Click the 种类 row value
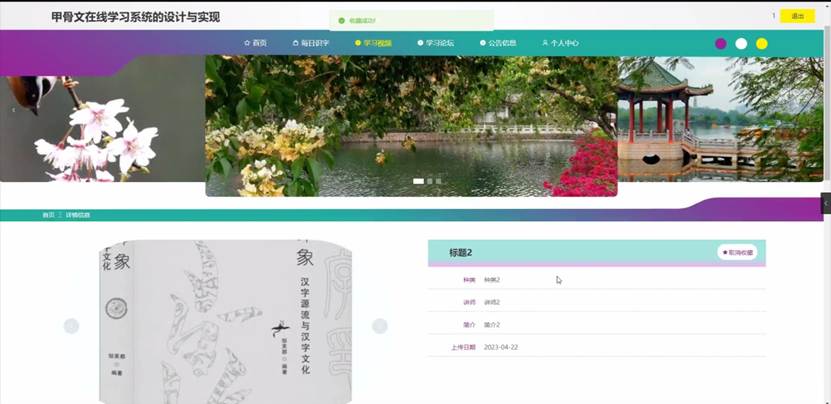The height and width of the screenshot is (404, 831). pos(492,279)
